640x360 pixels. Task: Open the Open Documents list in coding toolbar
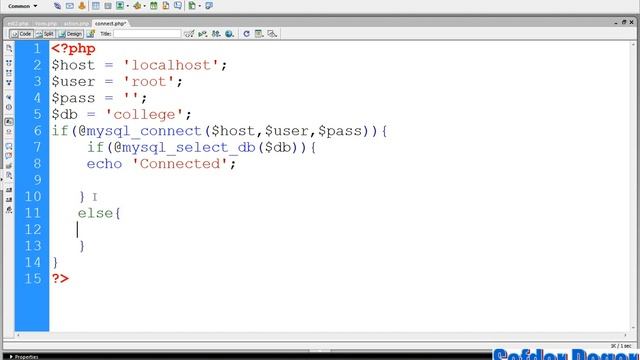(x=9, y=49)
